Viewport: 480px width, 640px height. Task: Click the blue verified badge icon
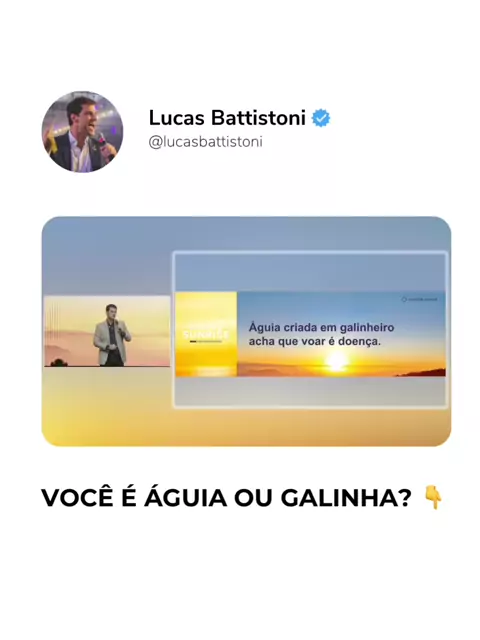click(321, 118)
